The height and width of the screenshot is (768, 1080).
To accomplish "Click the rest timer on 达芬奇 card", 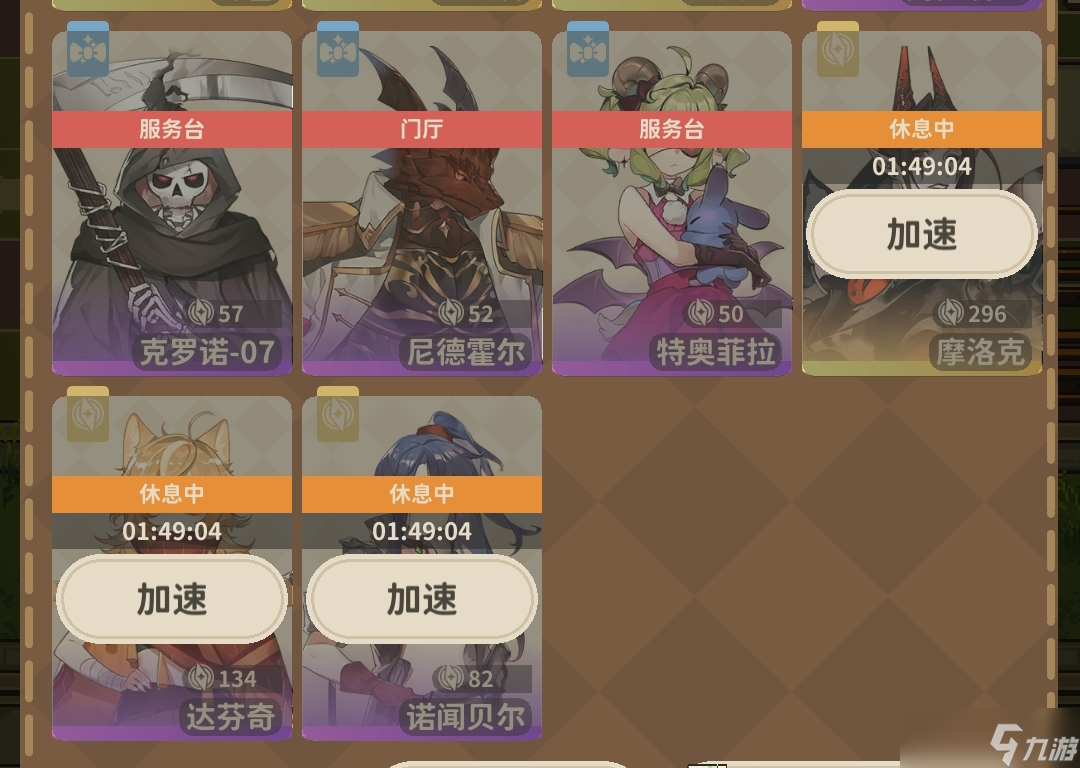I will 172,531.
